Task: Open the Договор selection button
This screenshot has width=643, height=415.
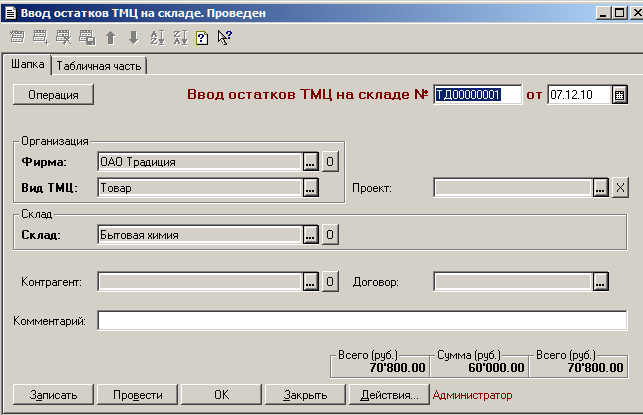Action: [x=600, y=282]
